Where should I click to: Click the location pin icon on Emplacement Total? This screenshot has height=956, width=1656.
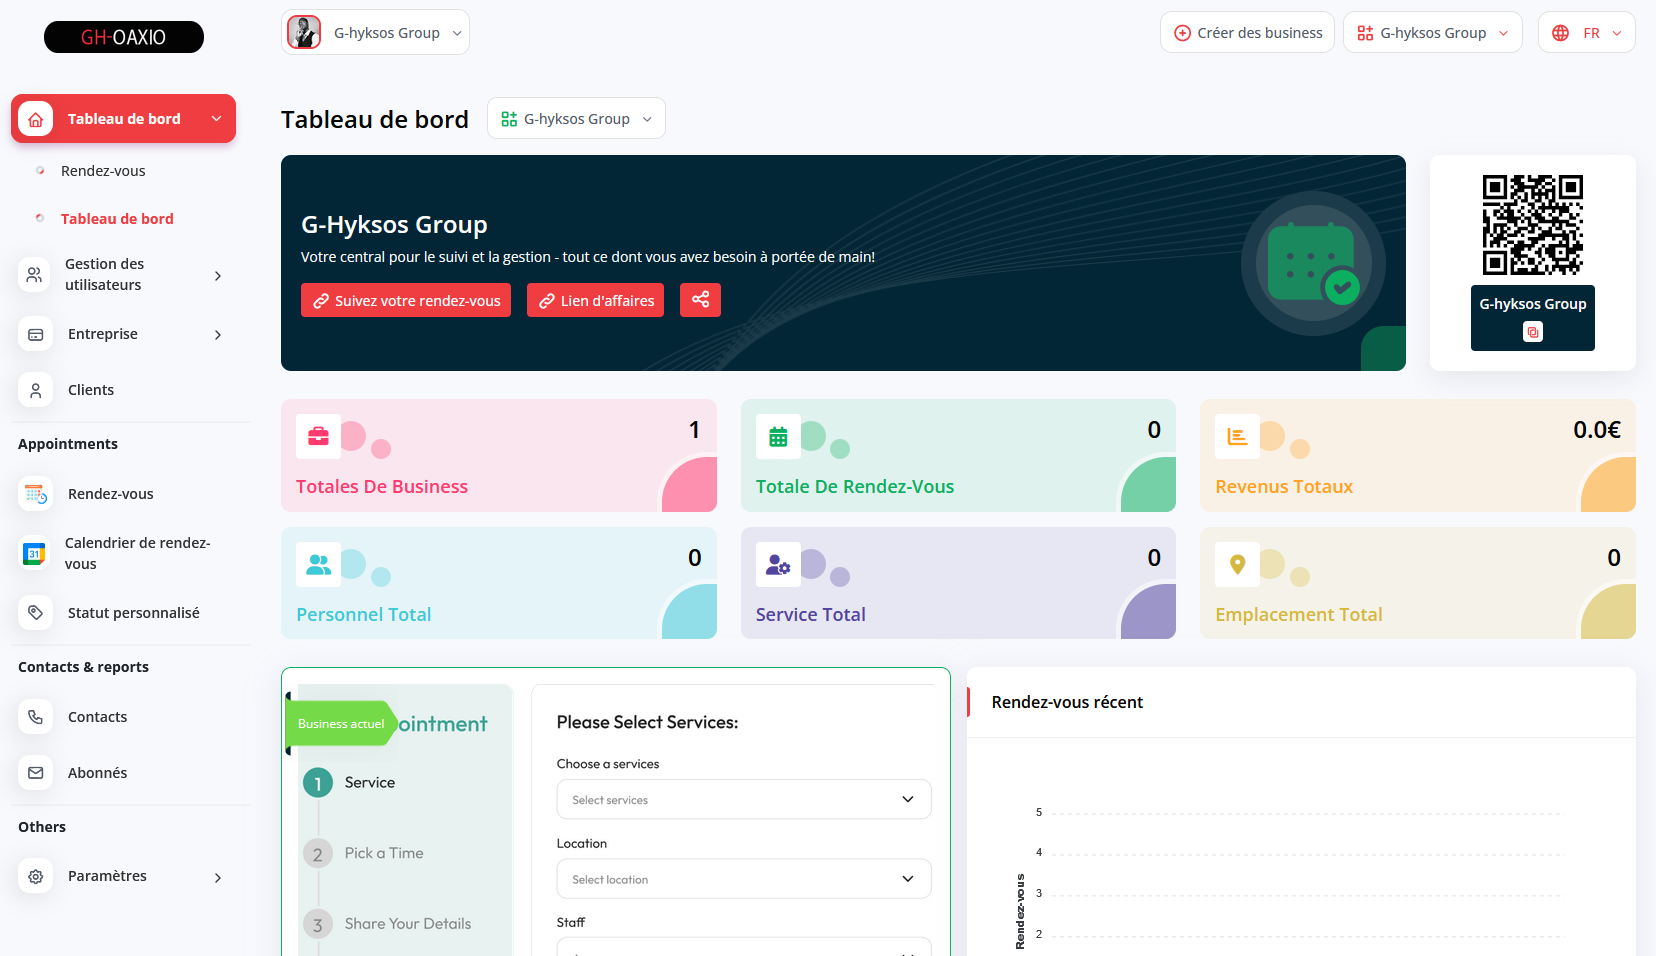tap(1237, 564)
